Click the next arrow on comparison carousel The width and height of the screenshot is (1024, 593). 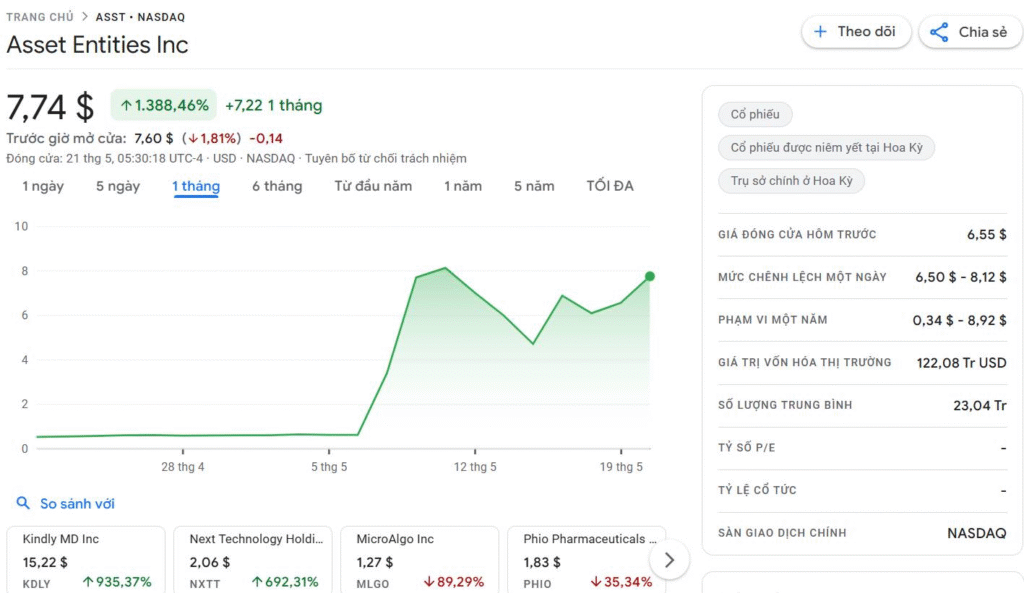tap(669, 560)
